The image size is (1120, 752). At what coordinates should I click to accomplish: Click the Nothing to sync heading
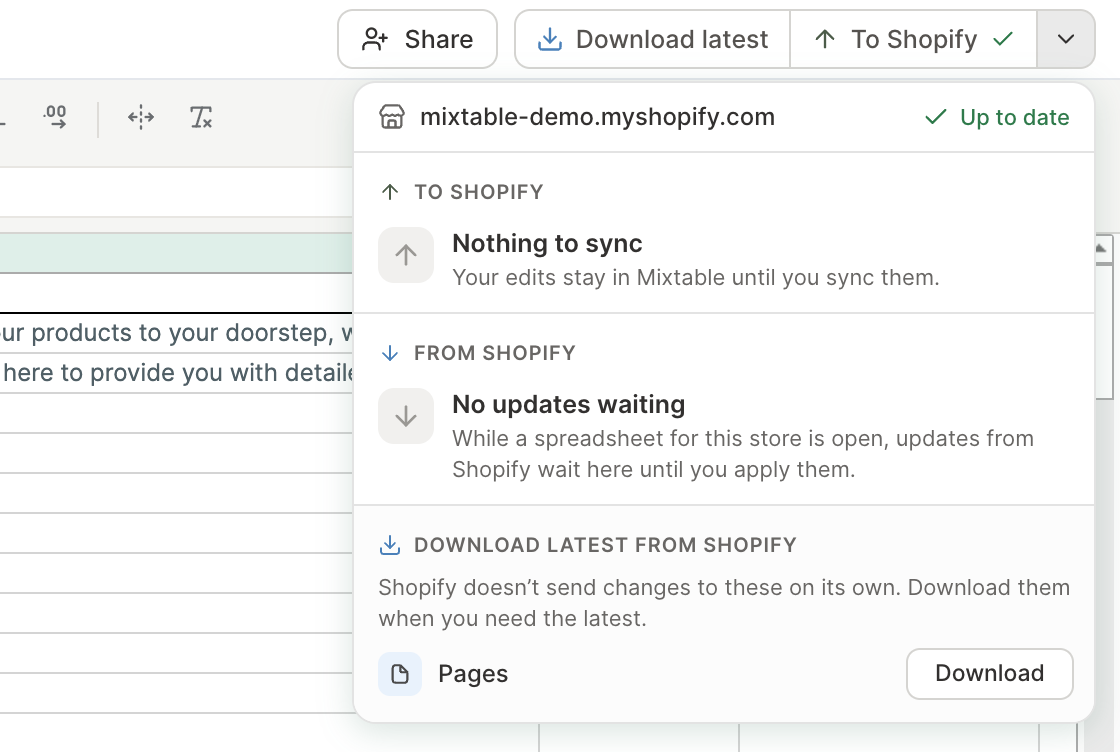coord(547,244)
